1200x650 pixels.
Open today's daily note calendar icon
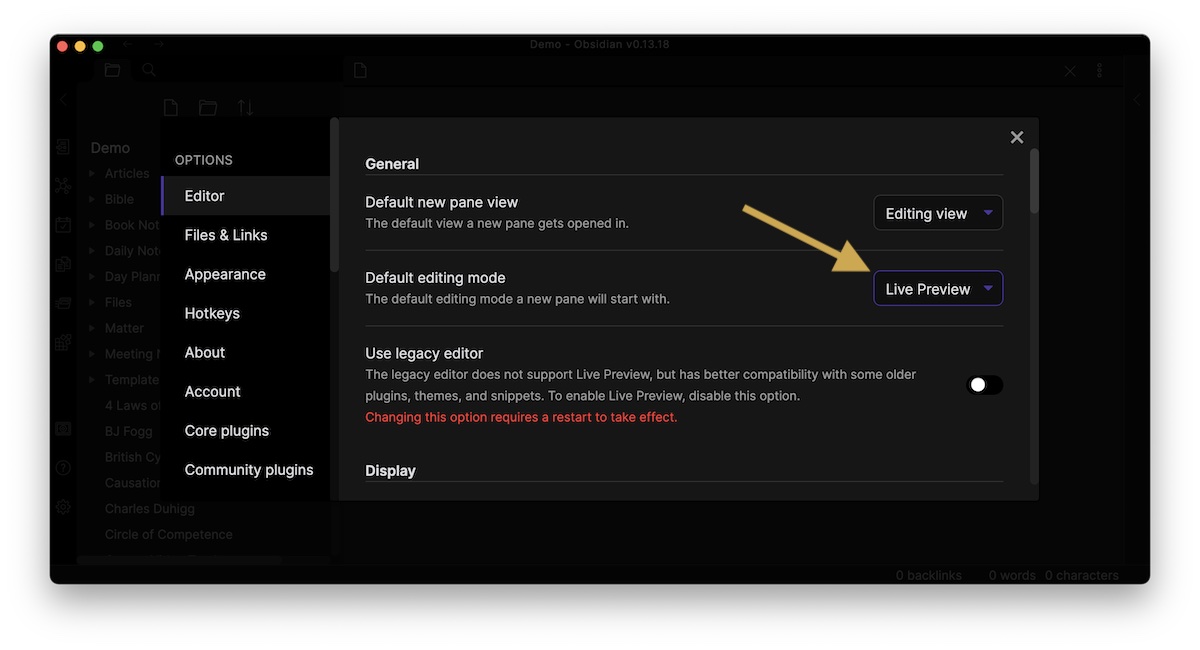[63, 225]
